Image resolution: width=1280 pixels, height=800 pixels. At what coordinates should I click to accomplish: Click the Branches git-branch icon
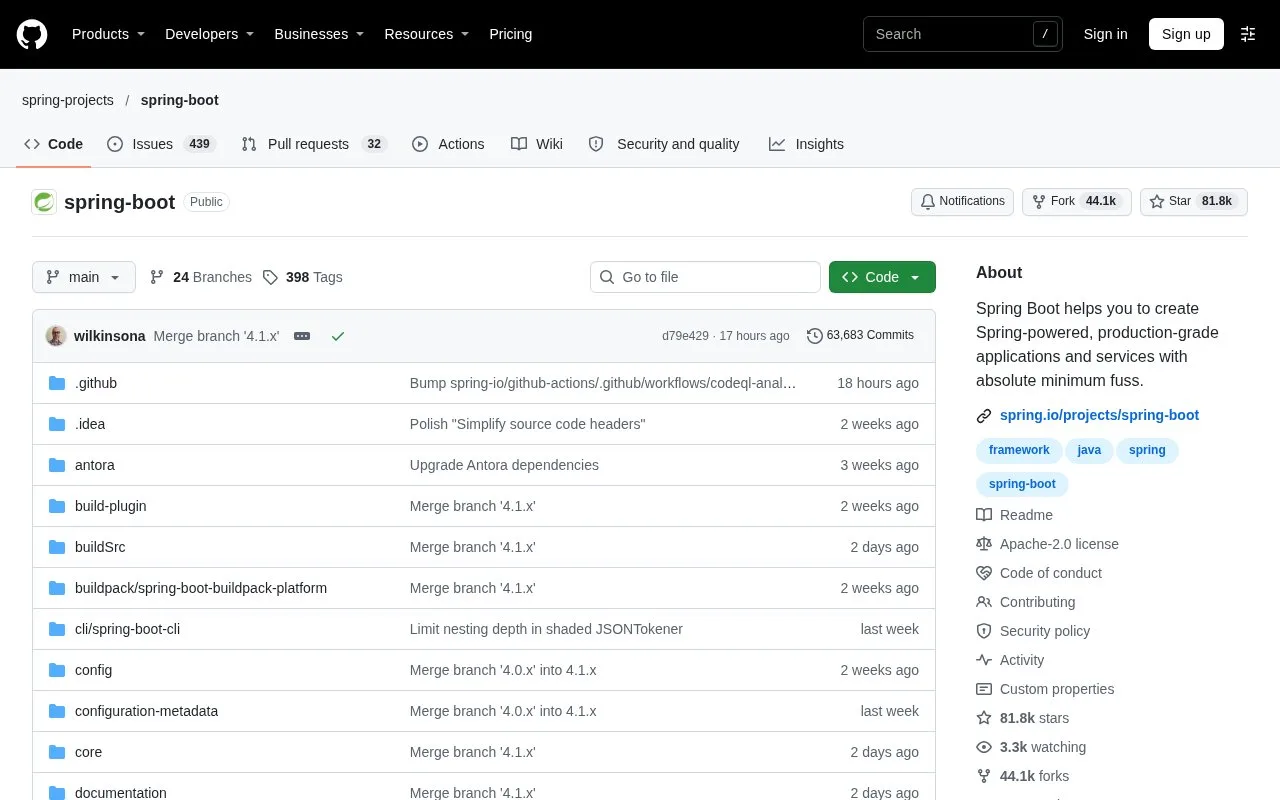pyautogui.click(x=157, y=277)
